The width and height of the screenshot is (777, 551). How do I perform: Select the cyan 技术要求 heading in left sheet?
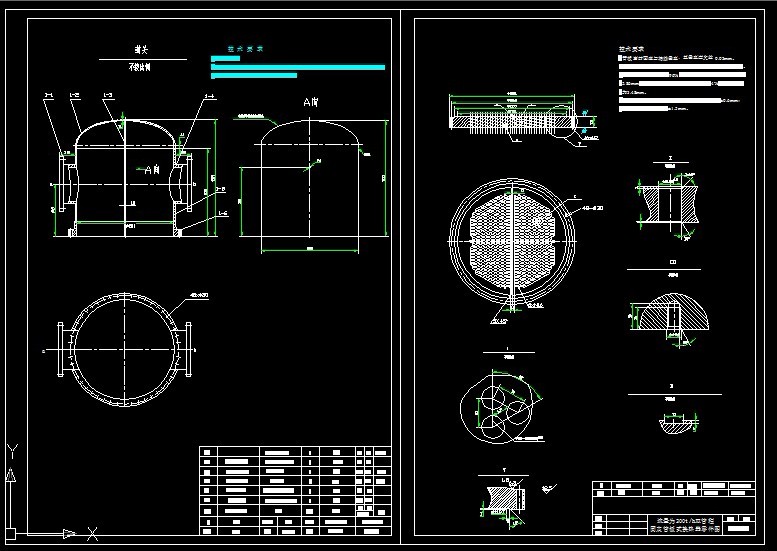click(245, 49)
